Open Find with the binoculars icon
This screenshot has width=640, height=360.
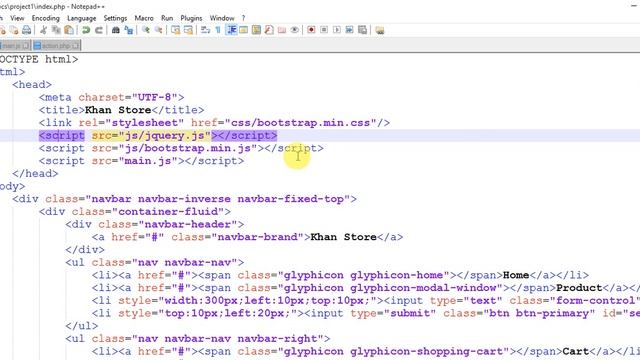(116, 30)
